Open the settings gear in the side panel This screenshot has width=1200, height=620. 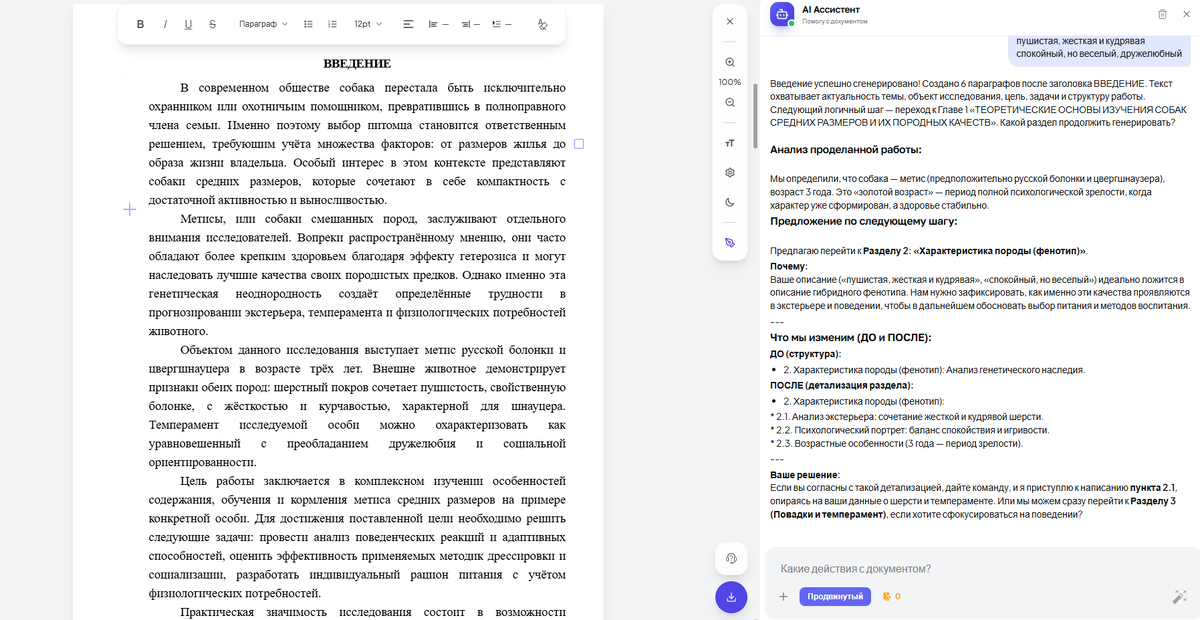[x=730, y=172]
